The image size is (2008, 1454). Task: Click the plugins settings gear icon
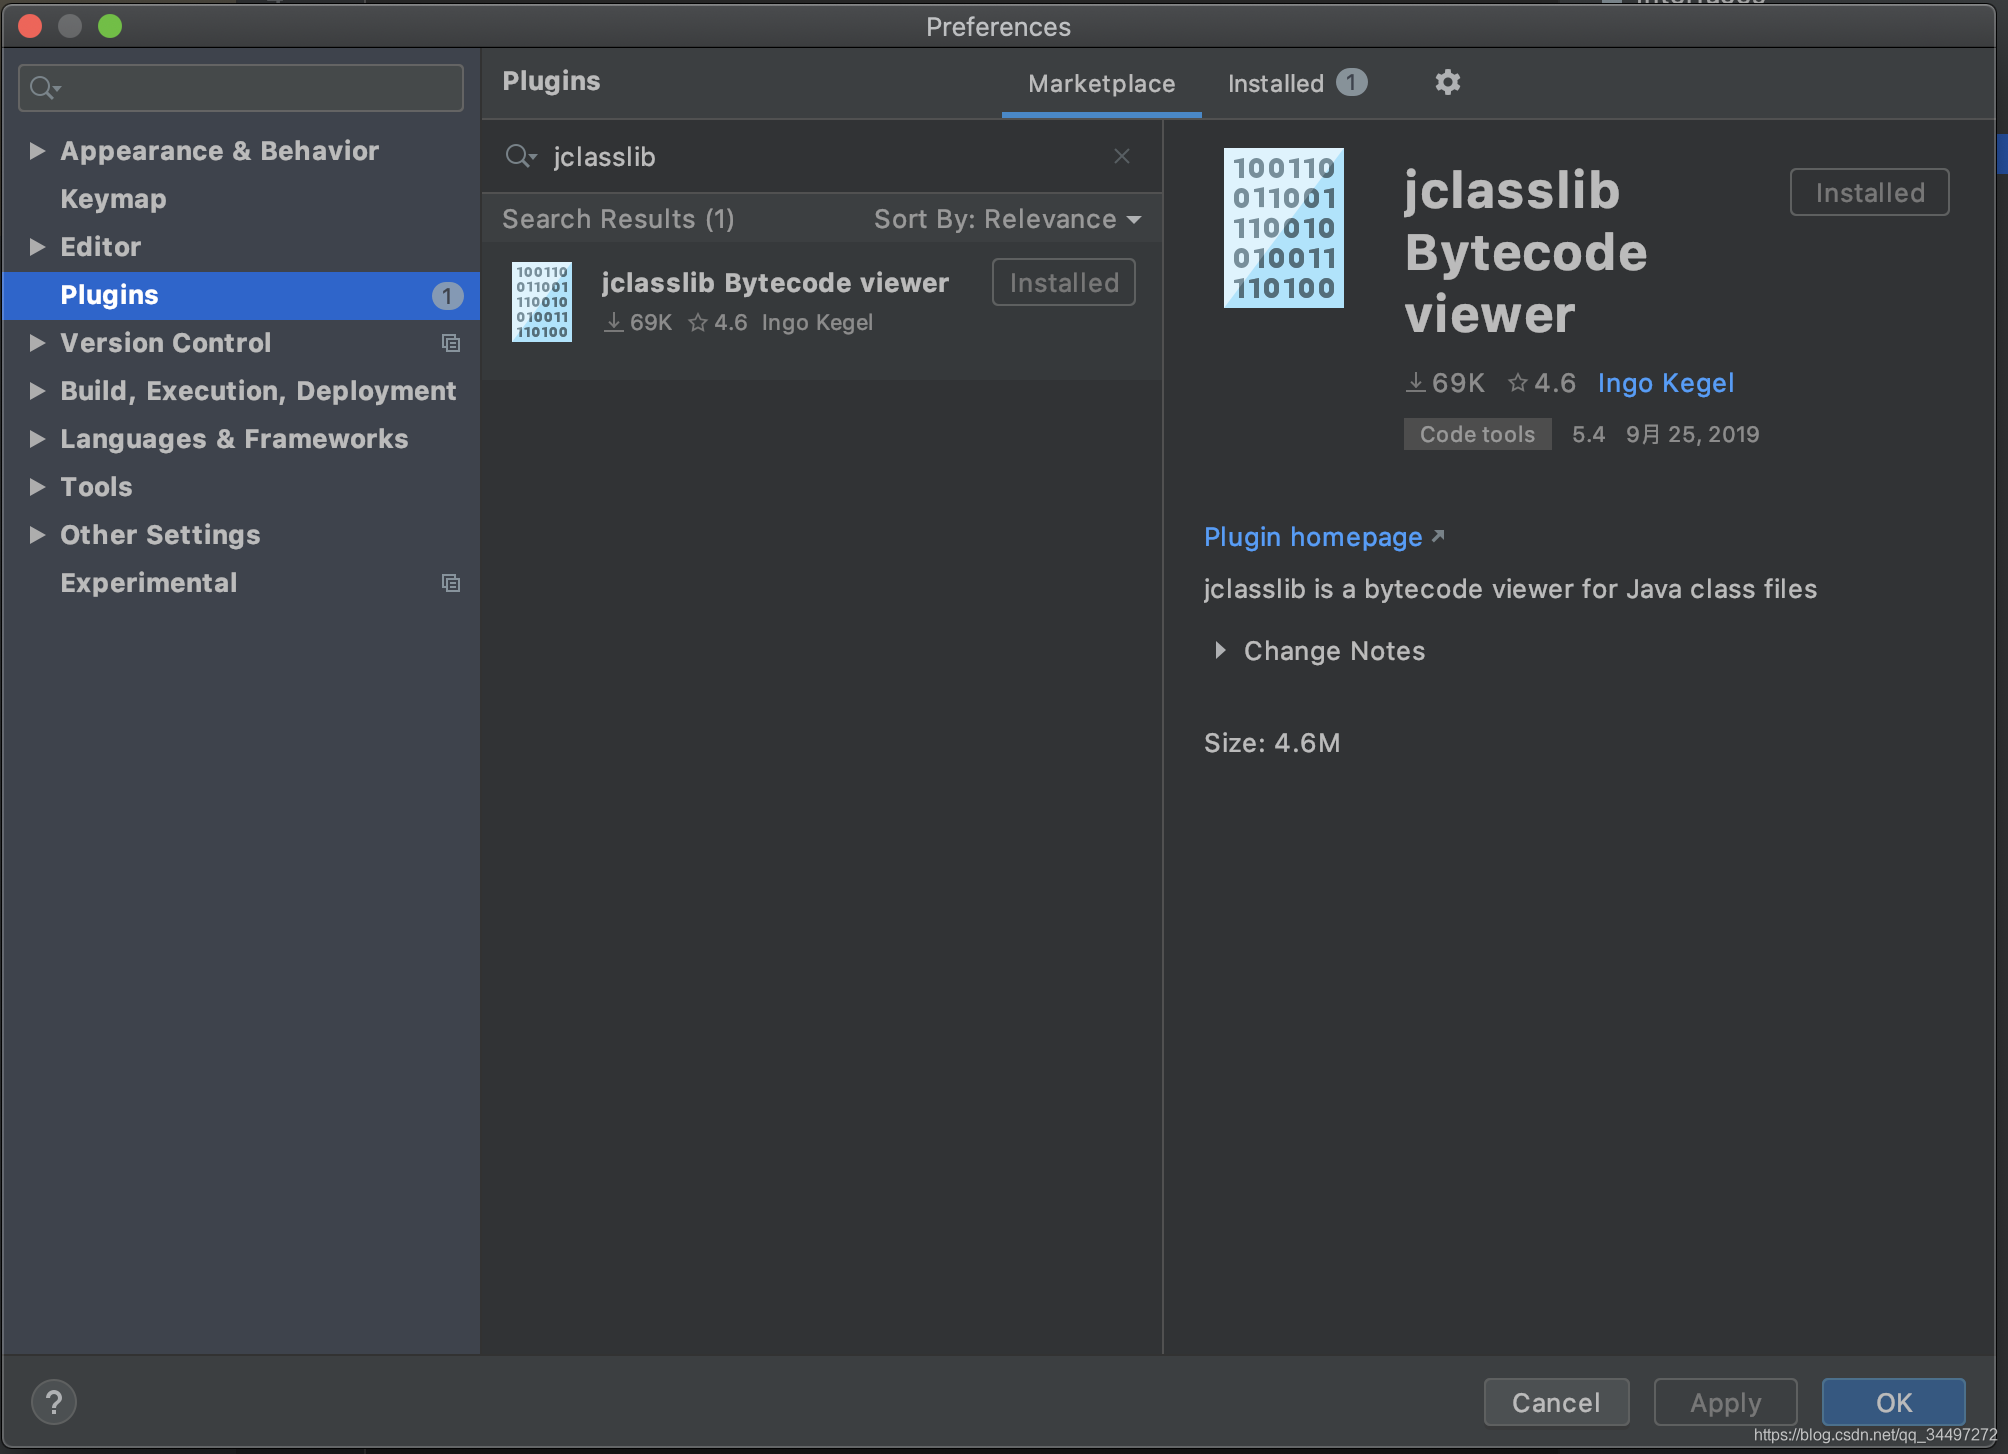[x=1447, y=82]
